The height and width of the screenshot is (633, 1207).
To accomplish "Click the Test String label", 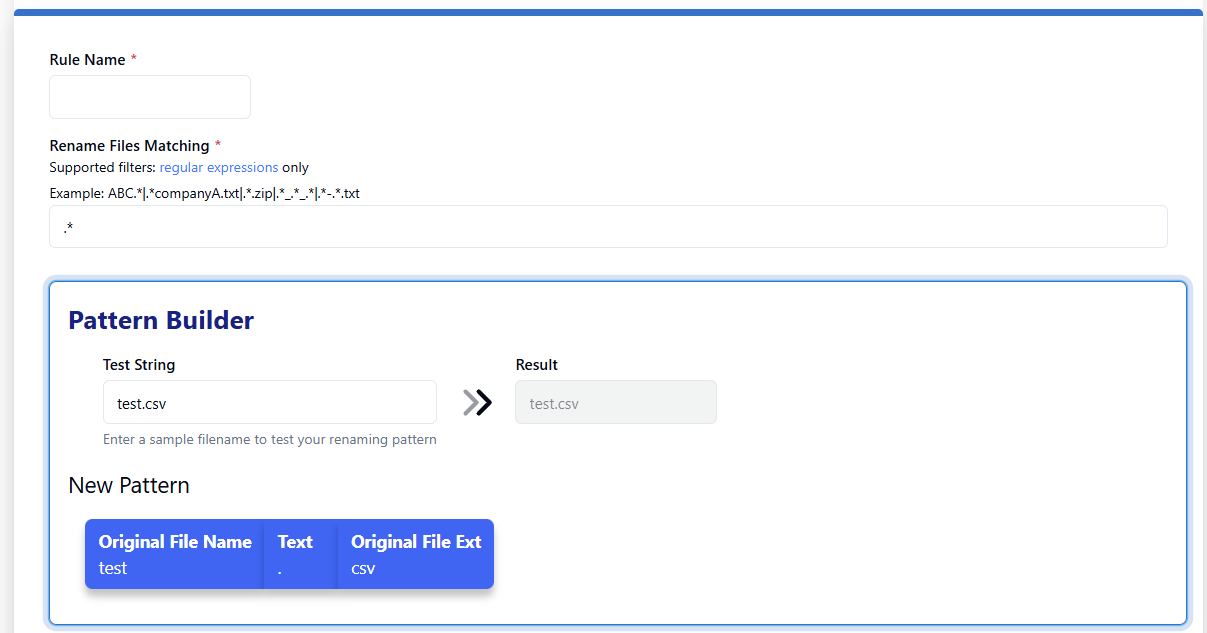I will (x=139, y=365).
